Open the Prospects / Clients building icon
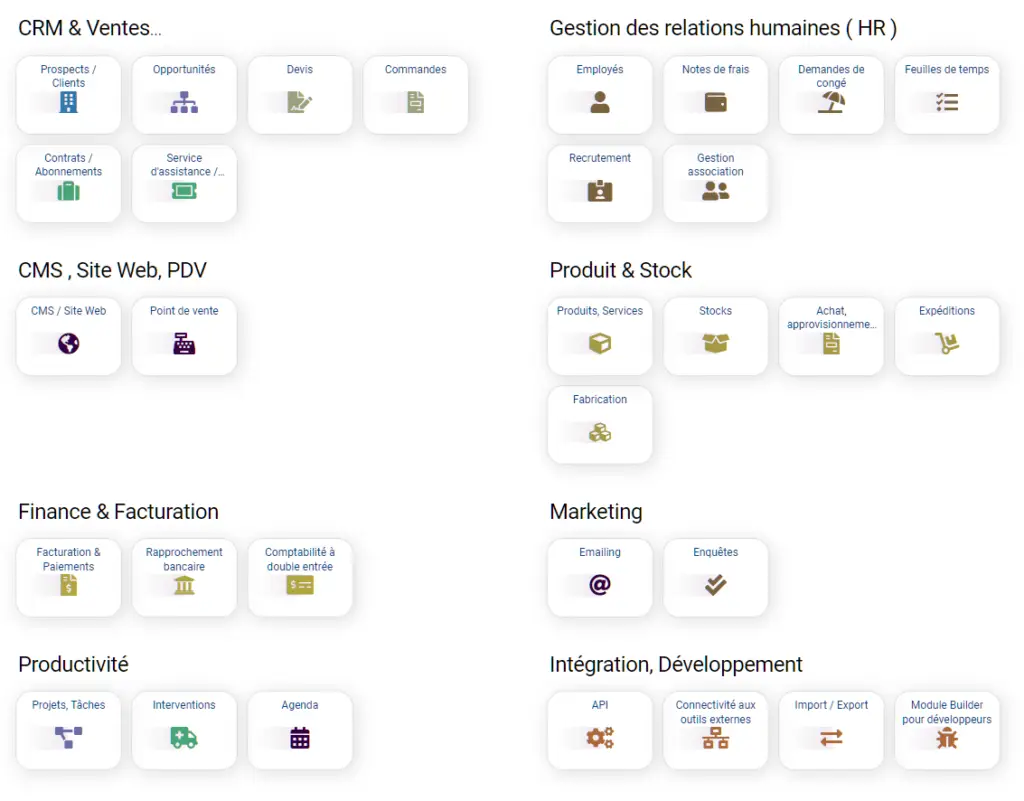 coord(69,102)
